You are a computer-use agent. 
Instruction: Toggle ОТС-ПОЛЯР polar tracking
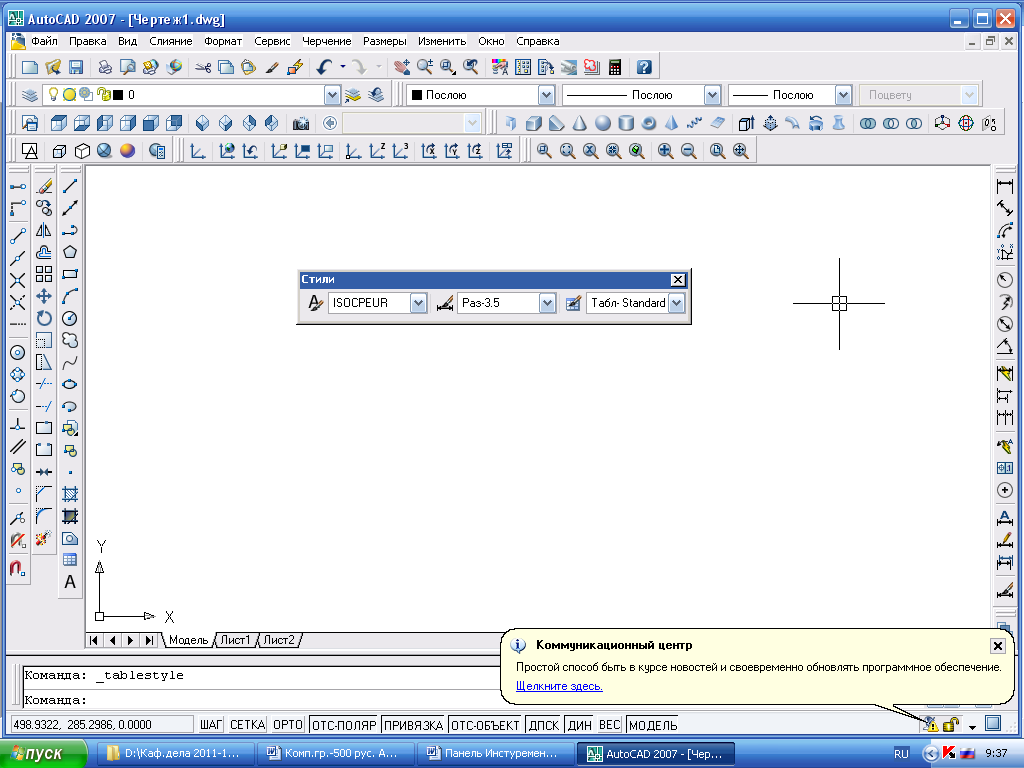pyautogui.click(x=344, y=724)
